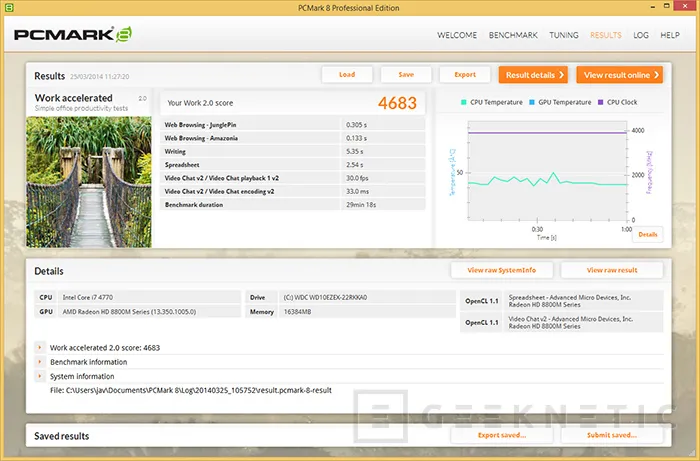Expand System information row
The height and width of the screenshot is (461, 700).
point(40,376)
